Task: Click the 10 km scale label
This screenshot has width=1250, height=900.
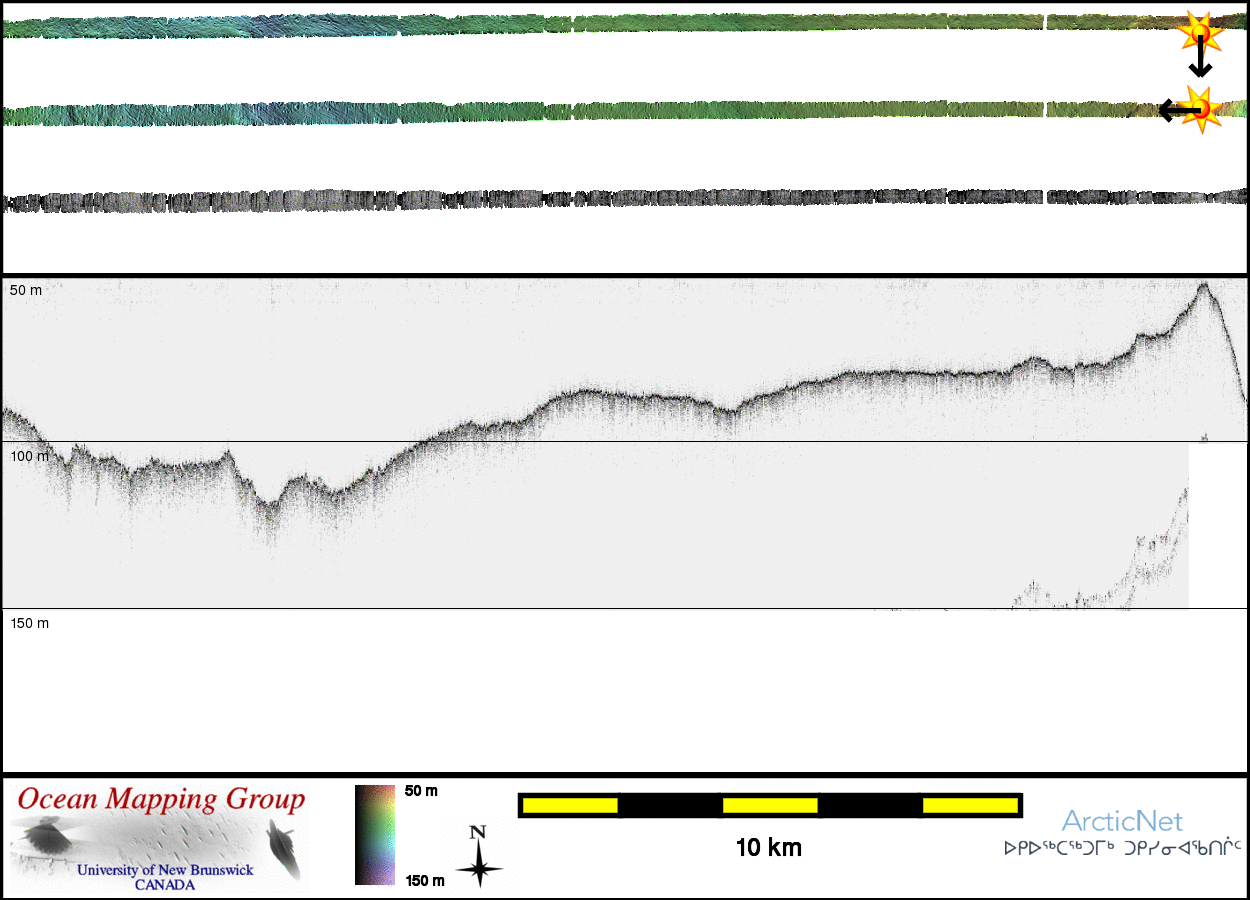Action: click(768, 849)
